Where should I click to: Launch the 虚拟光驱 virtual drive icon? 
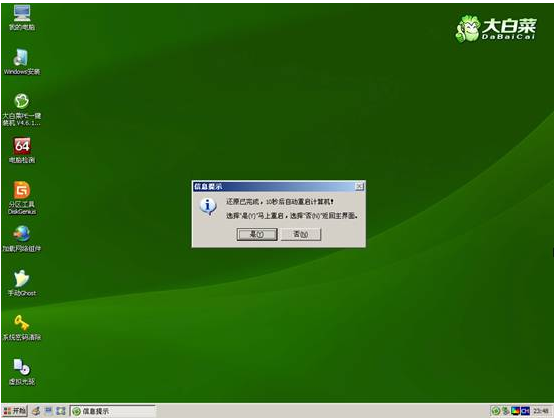click(x=22, y=371)
